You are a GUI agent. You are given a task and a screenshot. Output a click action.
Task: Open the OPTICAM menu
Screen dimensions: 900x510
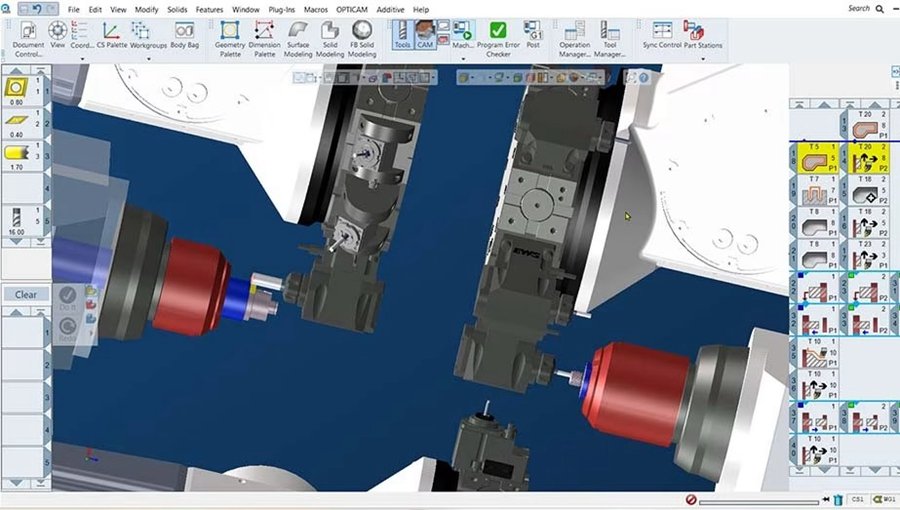(352, 10)
